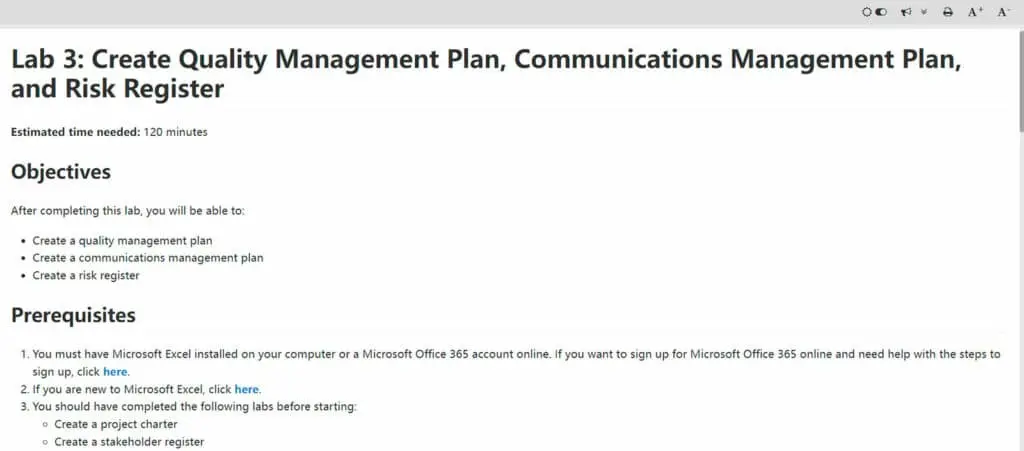The height and width of the screenshot is (451, 1024).
Task: Click the Objectives heading
Action: point(61,172)
